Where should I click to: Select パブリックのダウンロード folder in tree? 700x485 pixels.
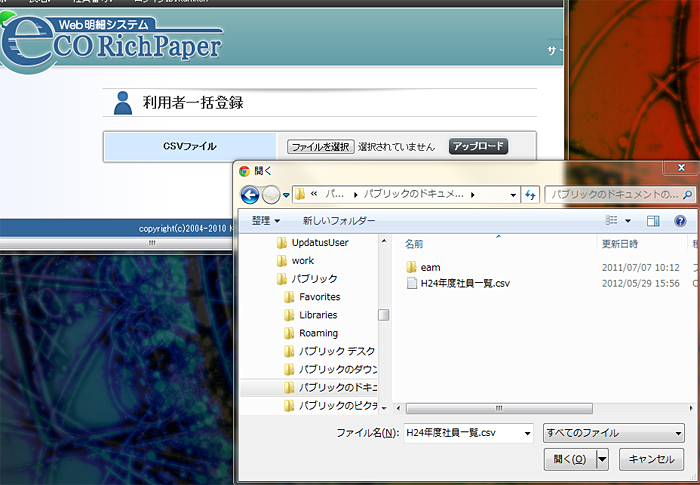(330, 369)
